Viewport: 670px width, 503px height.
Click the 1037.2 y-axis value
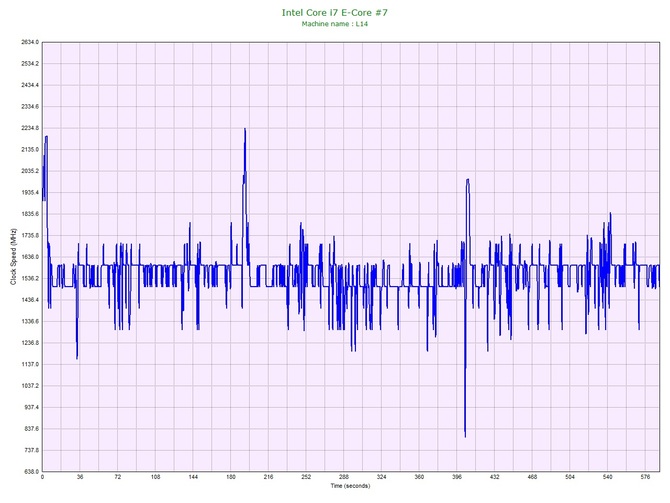30,385
